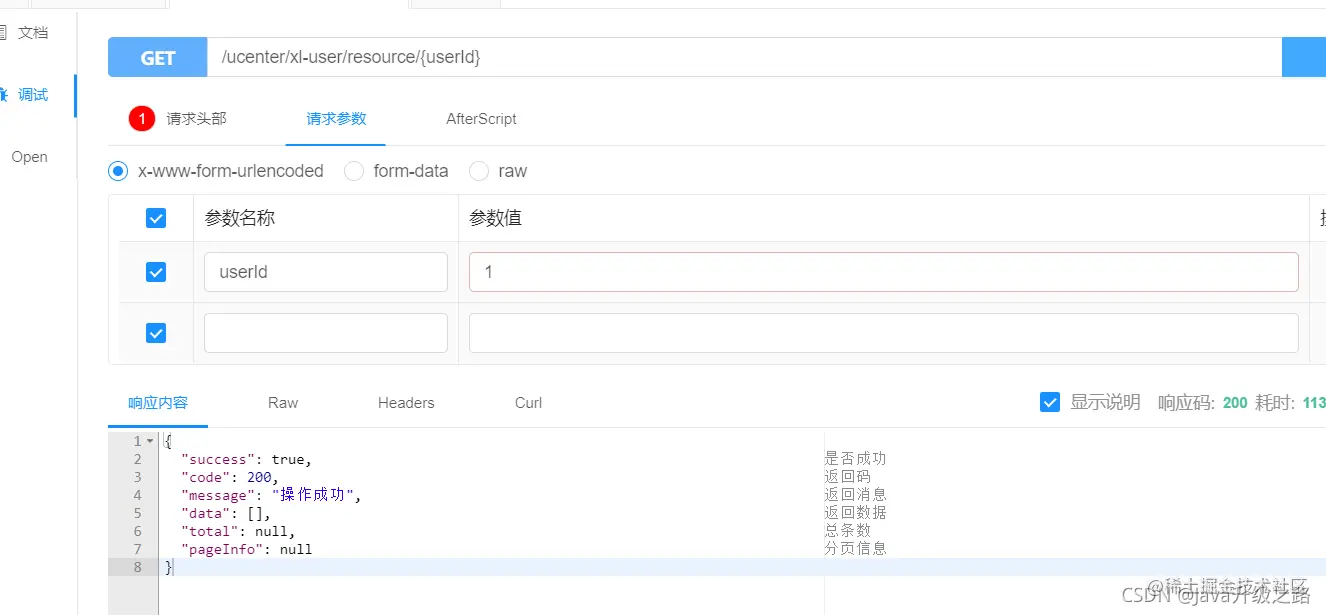Open the Curl response tab

click(529, 403)
